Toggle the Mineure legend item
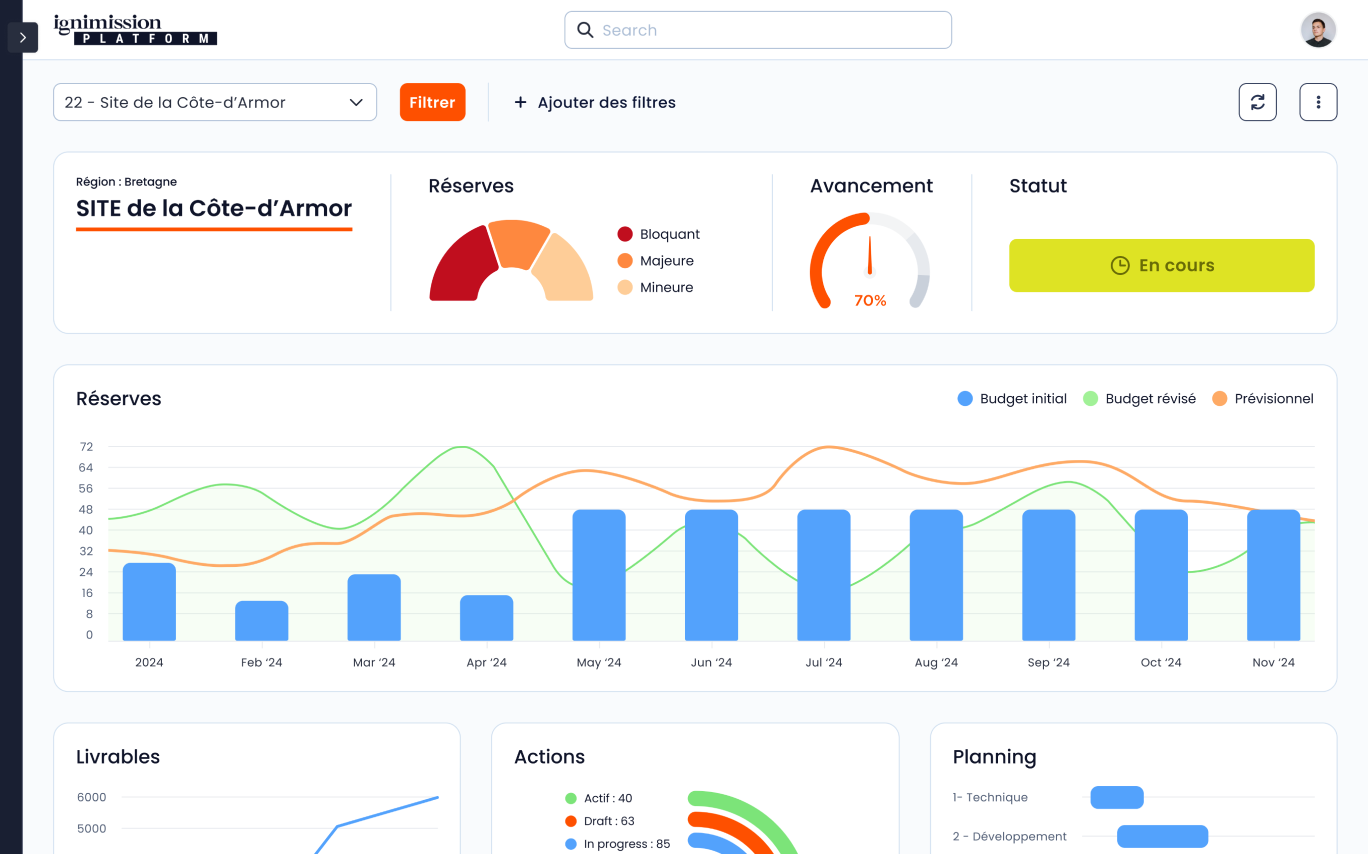The width and height of the screenshot is (1368, 854). [655, 288]
